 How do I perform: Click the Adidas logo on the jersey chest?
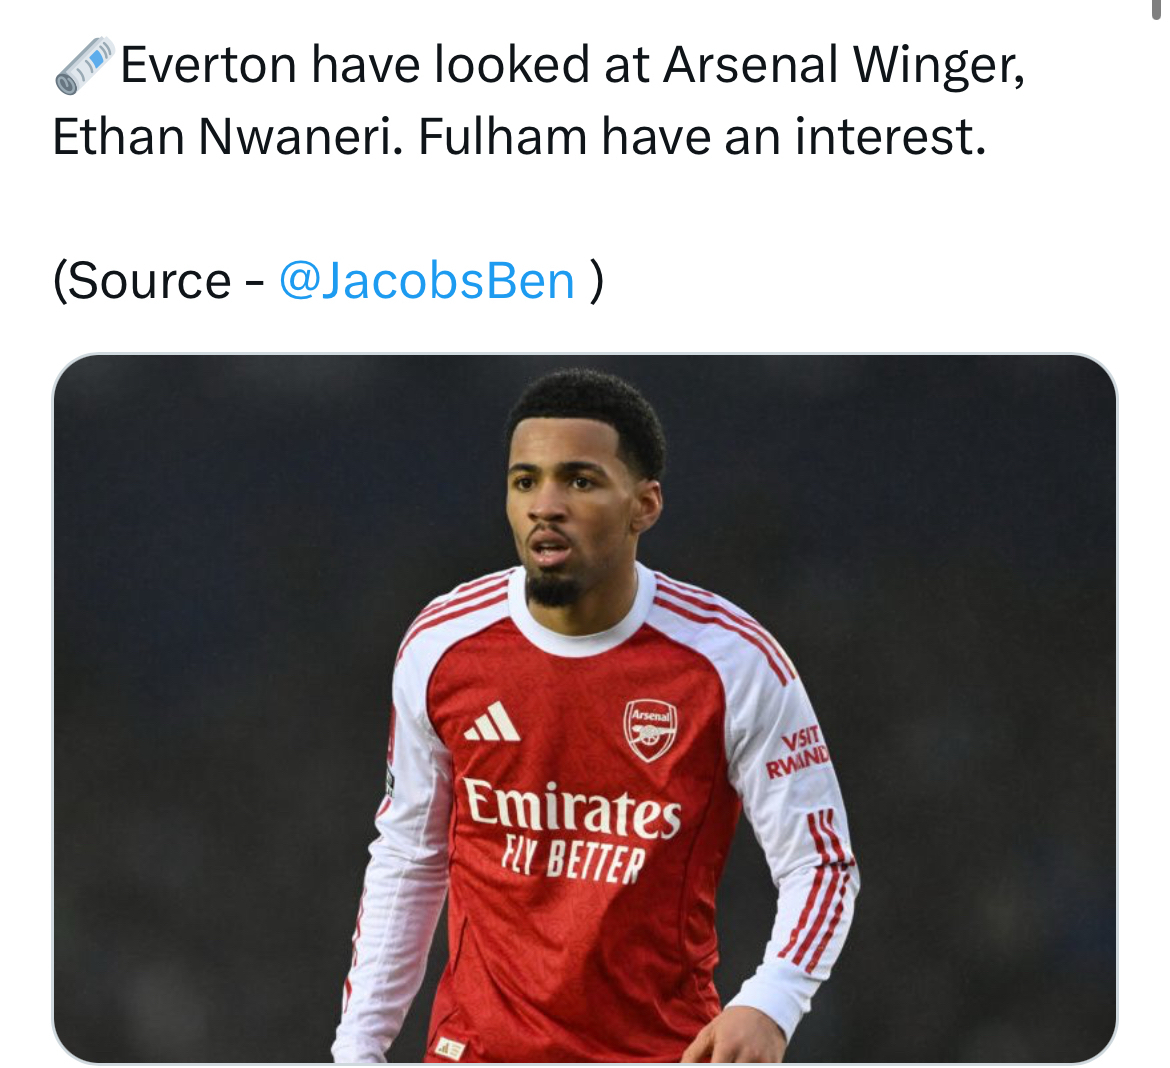click(493, 723)
